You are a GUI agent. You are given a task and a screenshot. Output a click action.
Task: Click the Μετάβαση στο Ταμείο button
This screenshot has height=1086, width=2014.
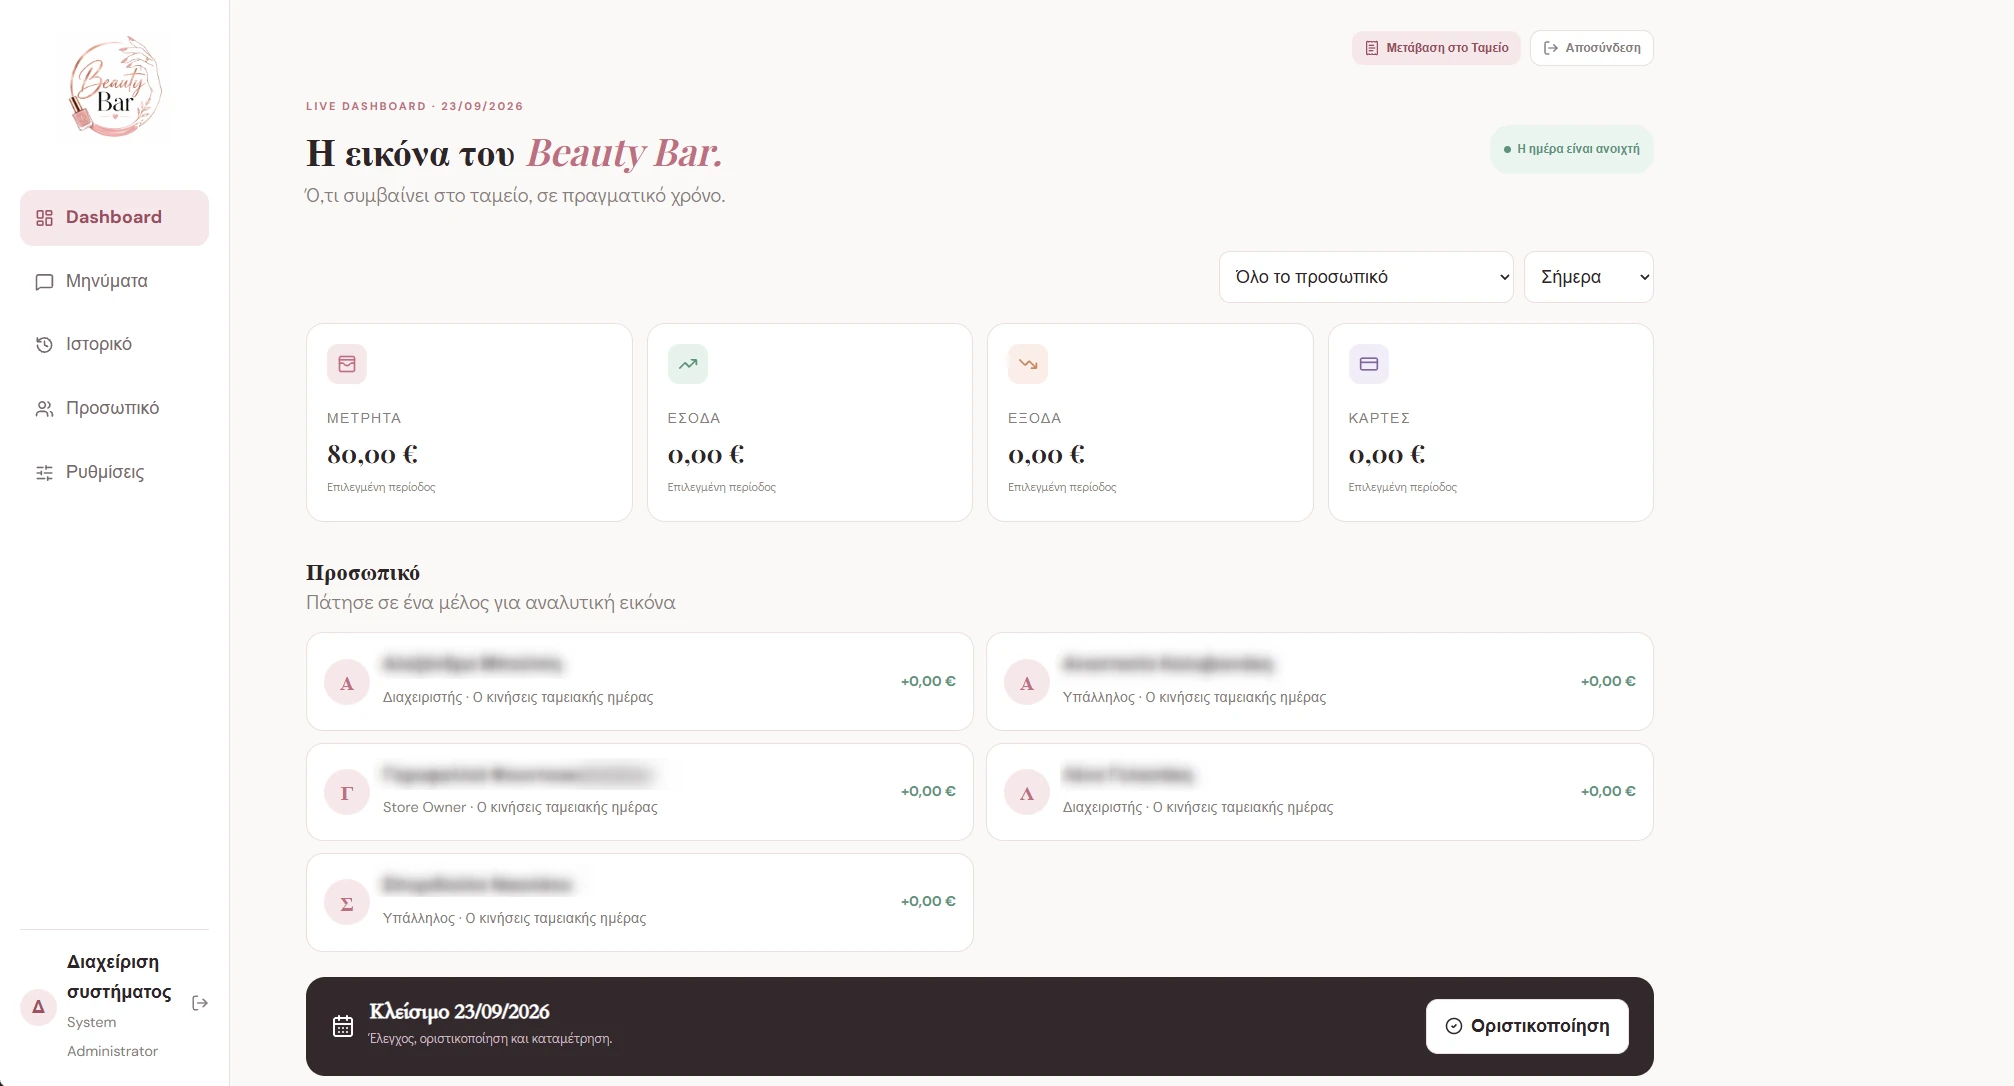1436,48
